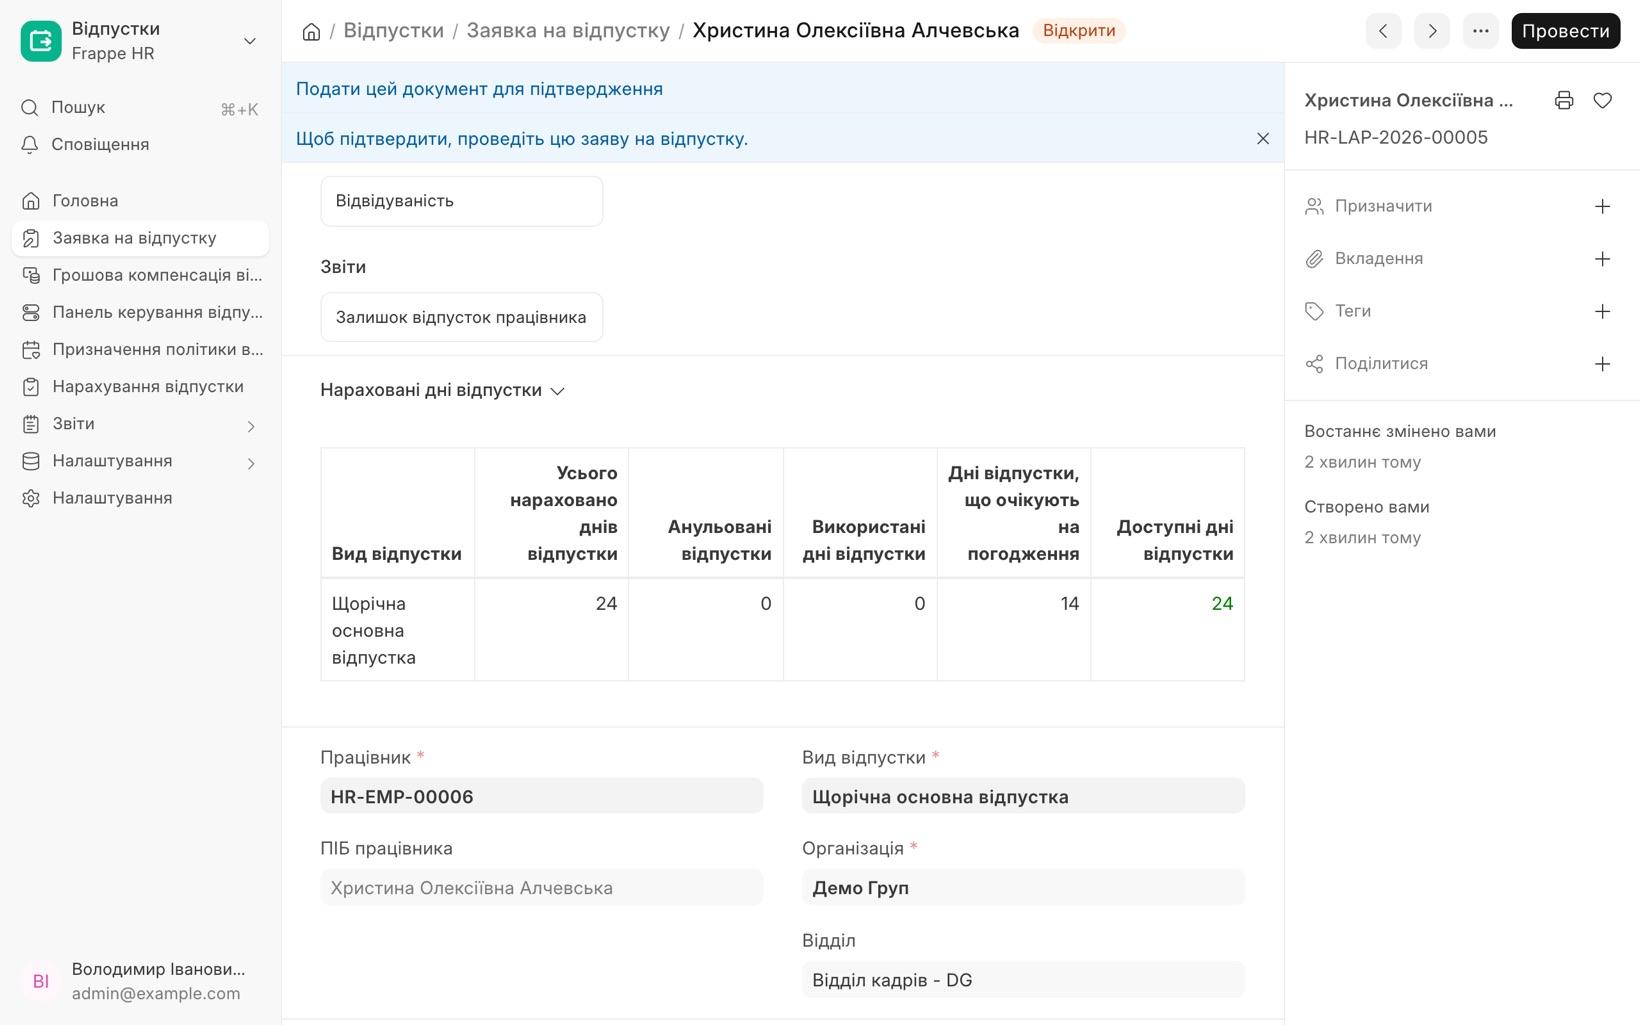The image size is (1640, 1025).
Task: Go to previous document arrow
Action: tap(1383, 31)
